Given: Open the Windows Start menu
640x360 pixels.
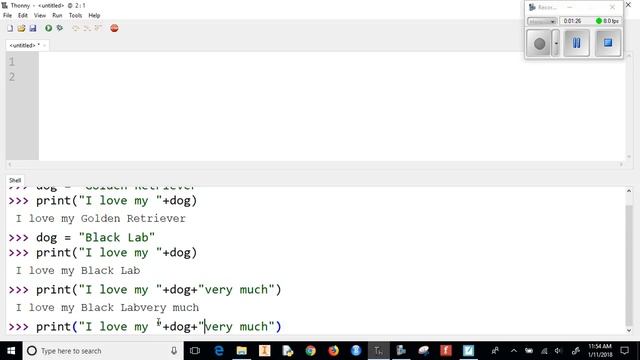Looking at the screenshot, I should (11, 351).
